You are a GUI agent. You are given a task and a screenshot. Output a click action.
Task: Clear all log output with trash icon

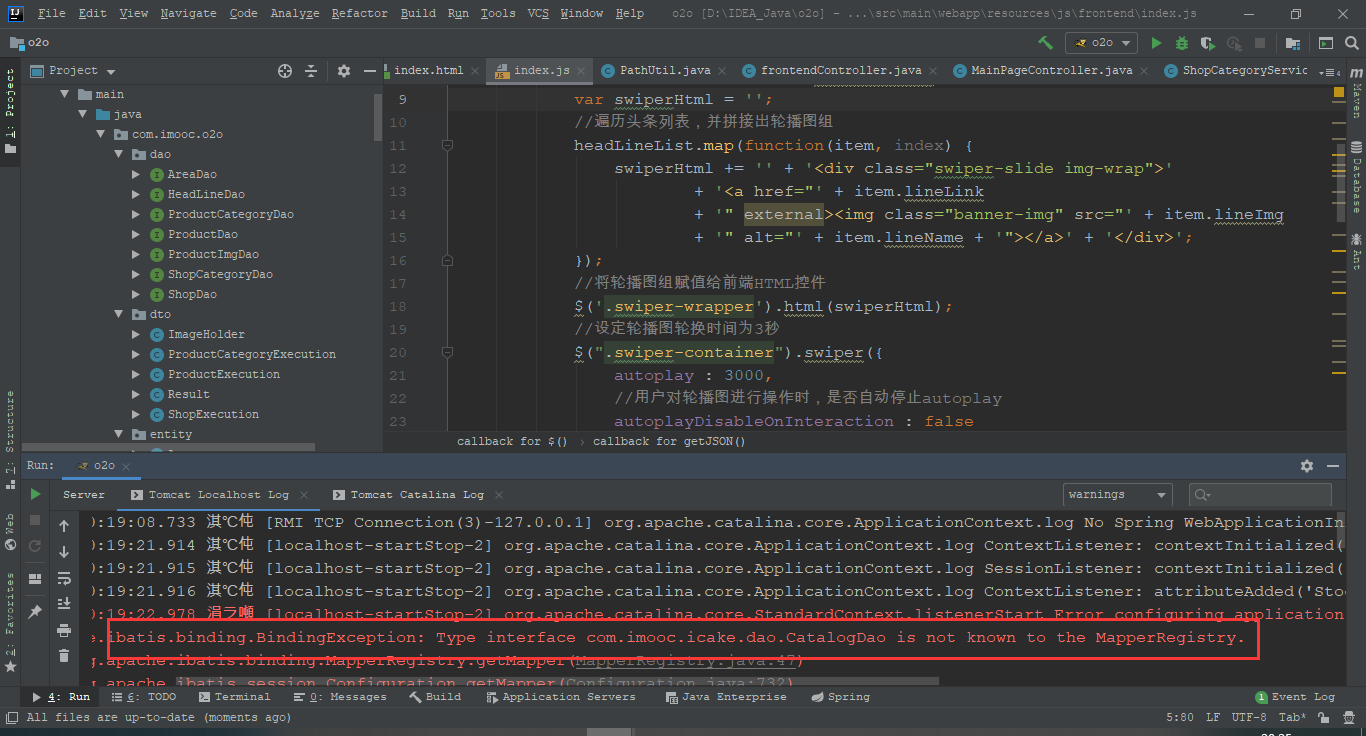tap(64, 656)
